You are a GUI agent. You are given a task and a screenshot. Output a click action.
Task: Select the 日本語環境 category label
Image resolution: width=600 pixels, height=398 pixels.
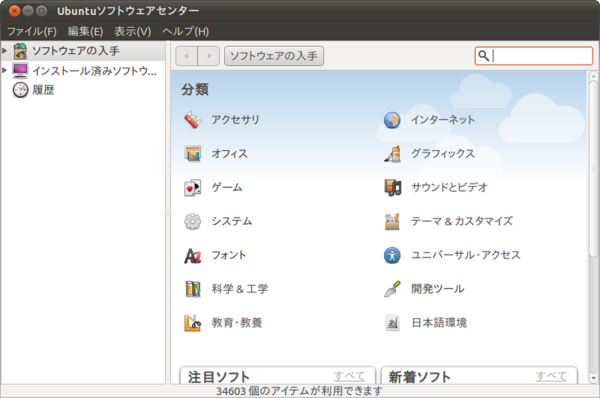click(x=439, y=323)
